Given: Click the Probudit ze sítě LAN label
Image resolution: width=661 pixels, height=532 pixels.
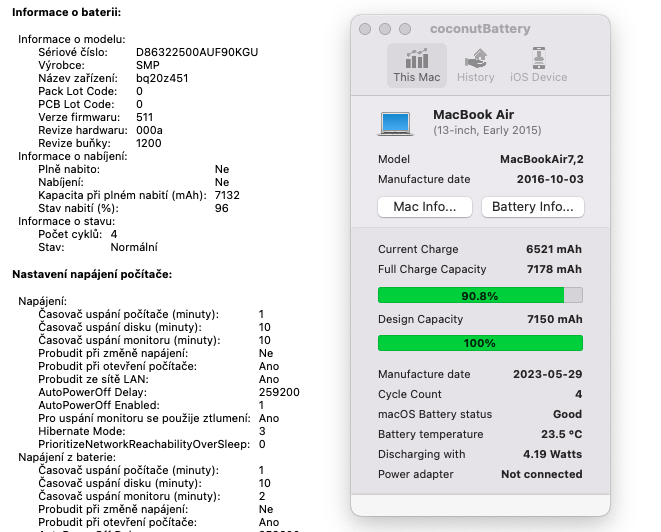Looking at the screenshot, I should [x=93, y=379].
